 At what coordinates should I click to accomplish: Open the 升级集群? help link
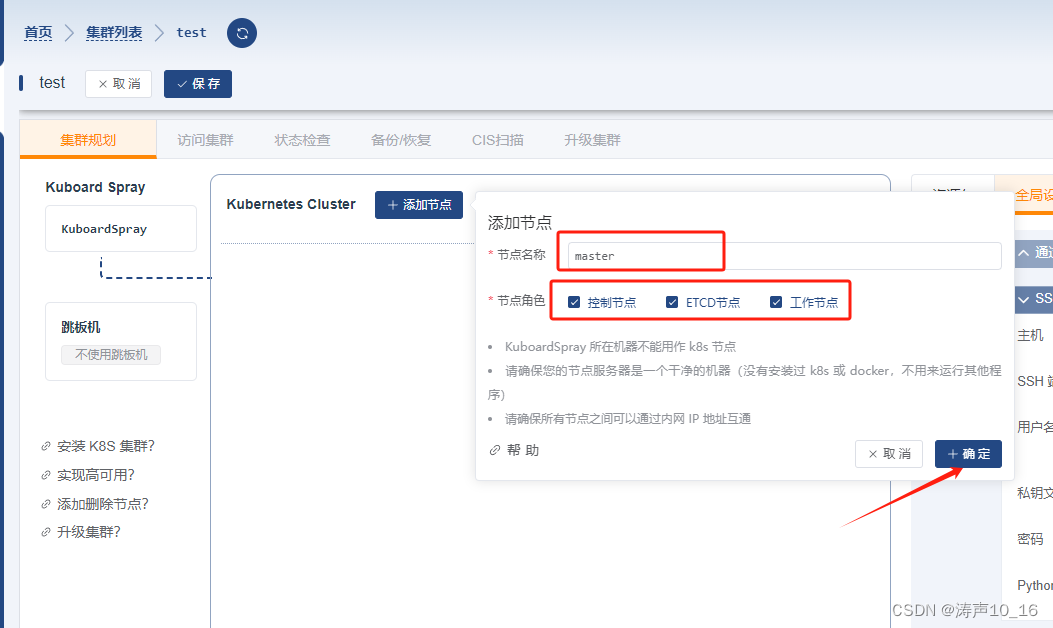click(89, 532)
